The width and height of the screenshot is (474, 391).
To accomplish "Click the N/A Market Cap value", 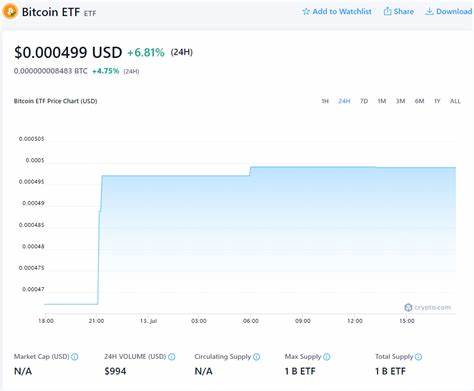I will (23, 371).
